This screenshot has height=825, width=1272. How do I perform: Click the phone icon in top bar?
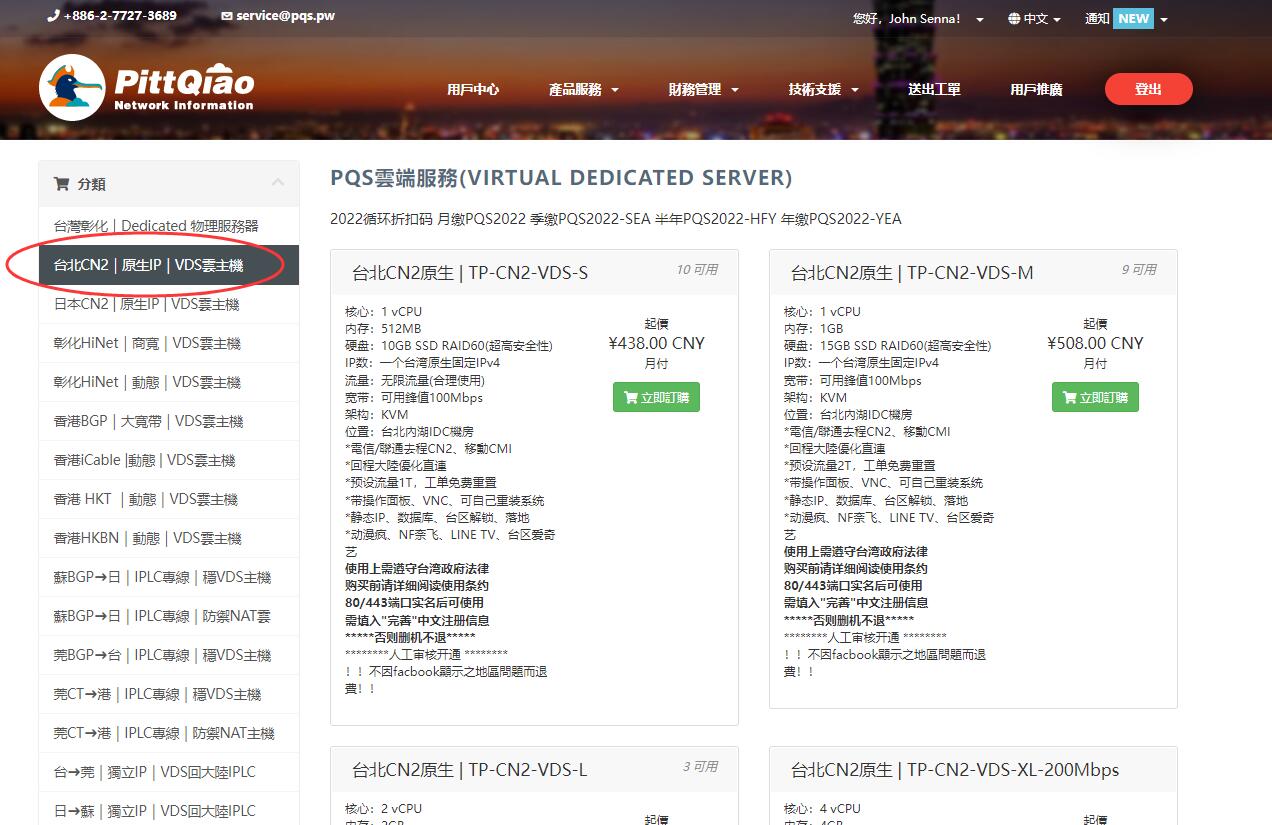pos(53,16)
